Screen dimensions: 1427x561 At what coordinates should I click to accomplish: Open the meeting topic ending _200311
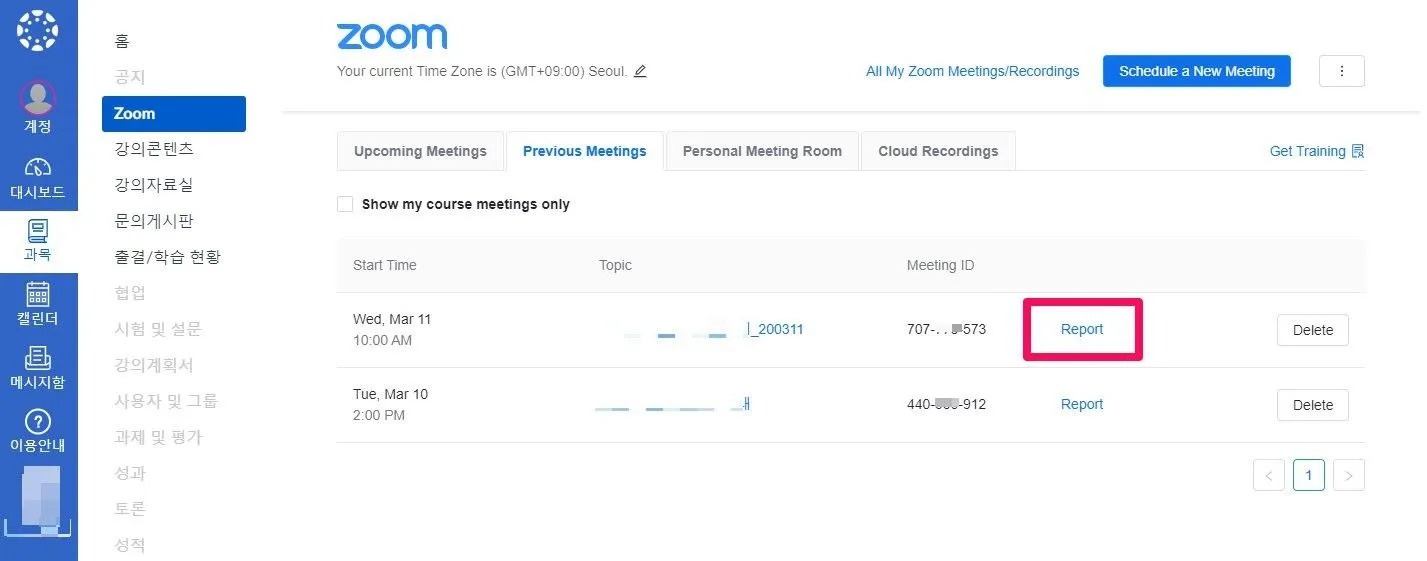tap(713, 329)
